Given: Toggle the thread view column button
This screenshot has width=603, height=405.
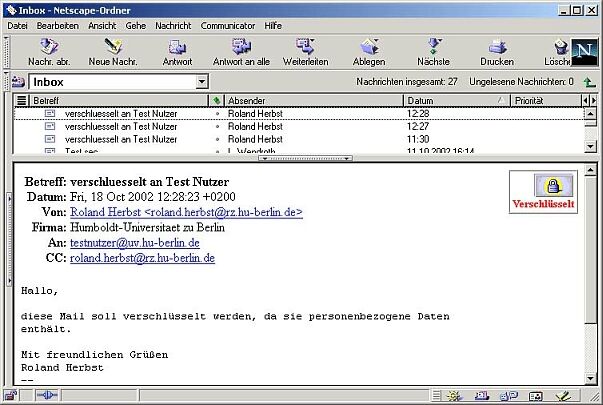Looking at the screenshot, I should tap(22, 101).
